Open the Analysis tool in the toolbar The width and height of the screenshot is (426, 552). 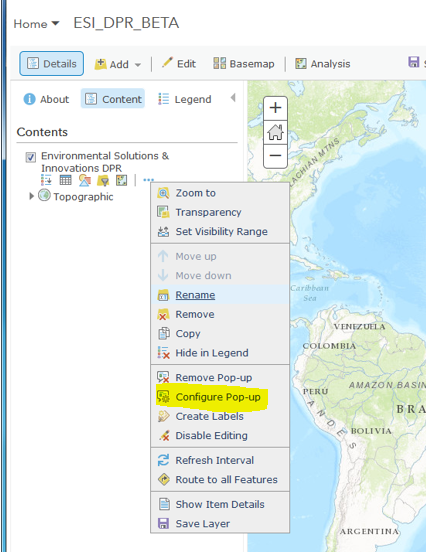click(322, 63)
